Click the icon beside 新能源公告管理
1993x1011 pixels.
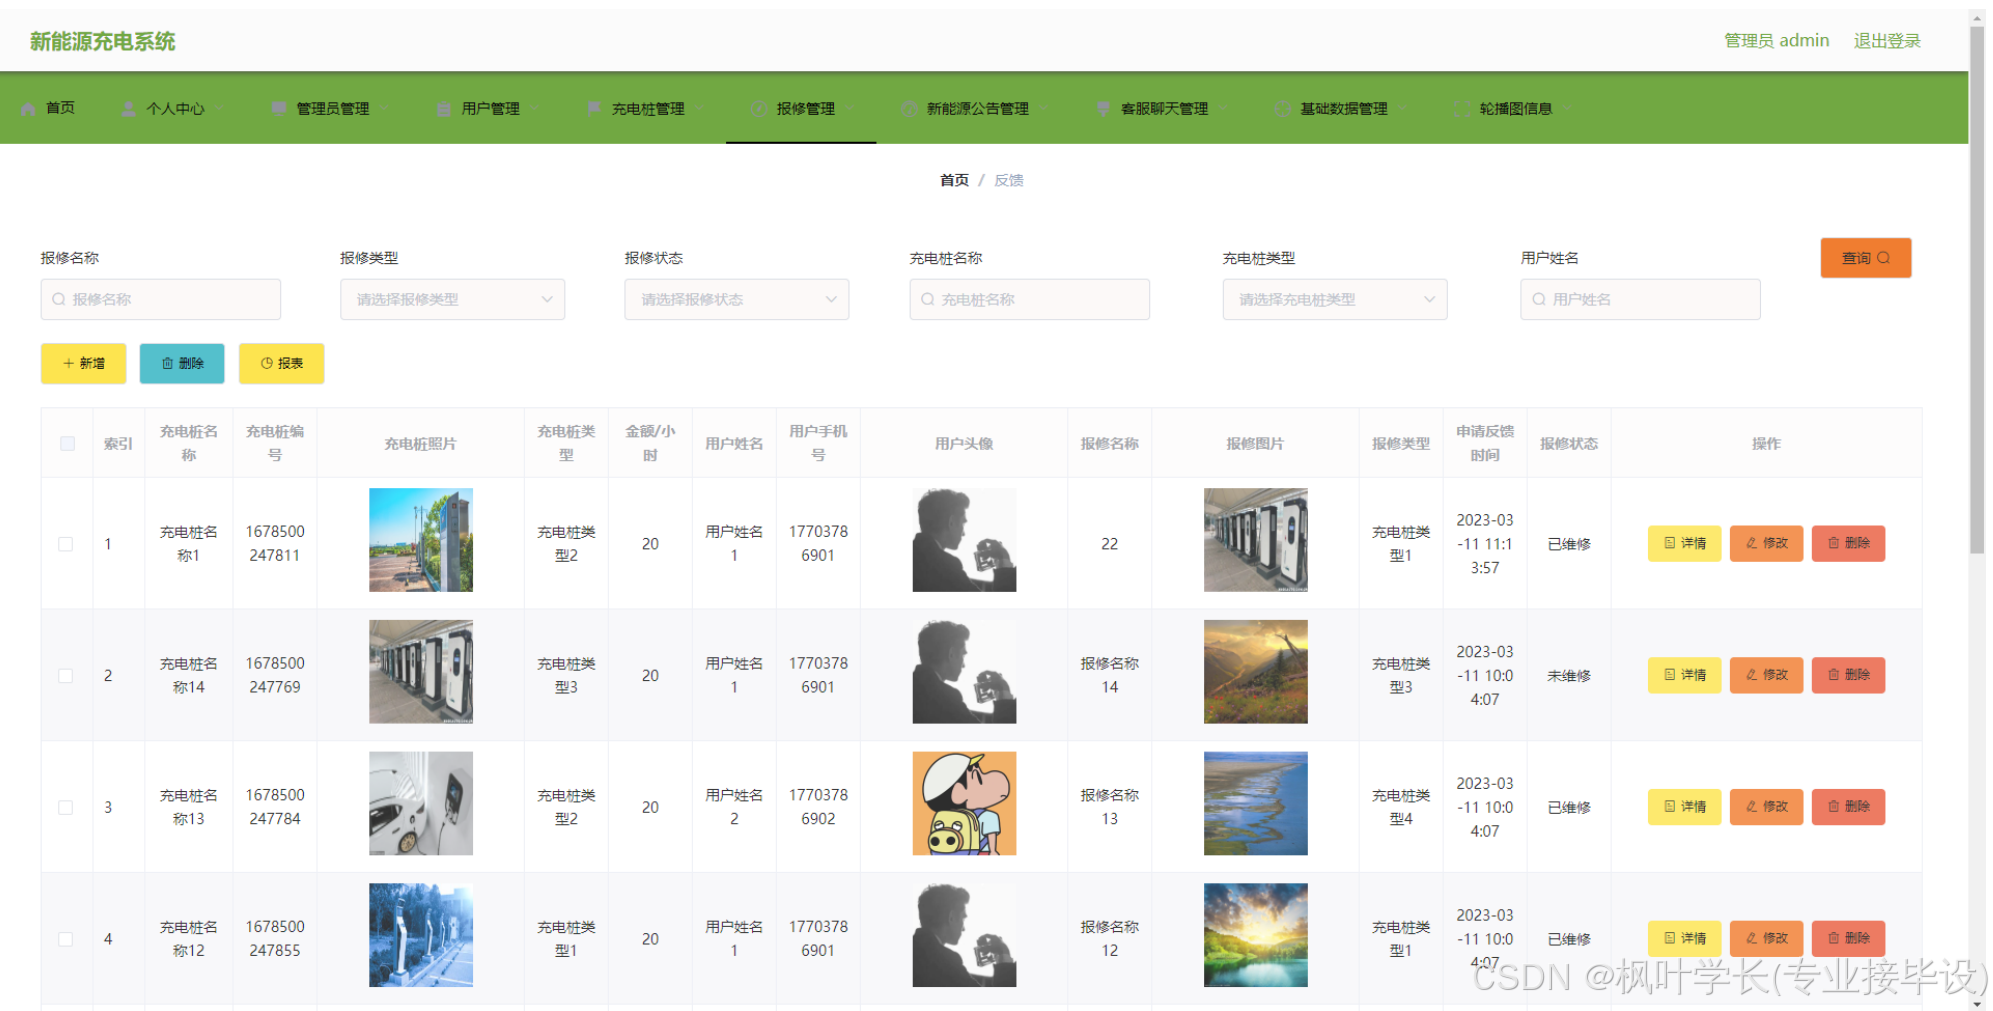click(909, 108)
